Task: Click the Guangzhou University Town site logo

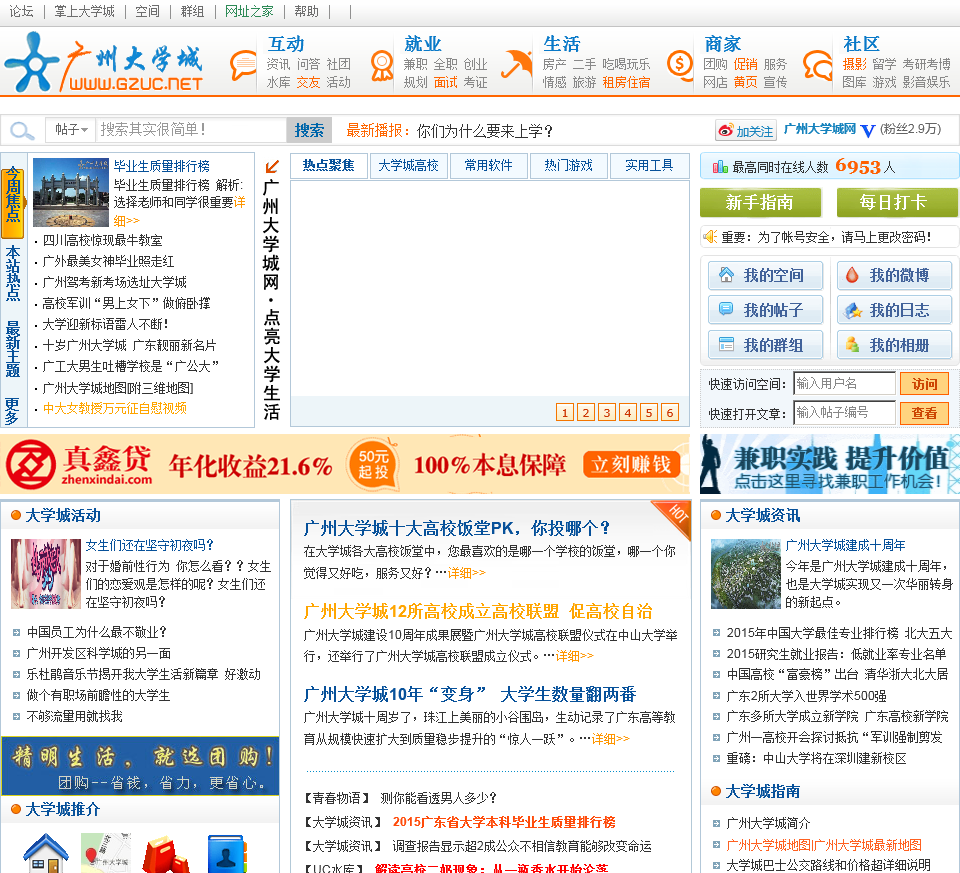Action: (x=104, y=64)
